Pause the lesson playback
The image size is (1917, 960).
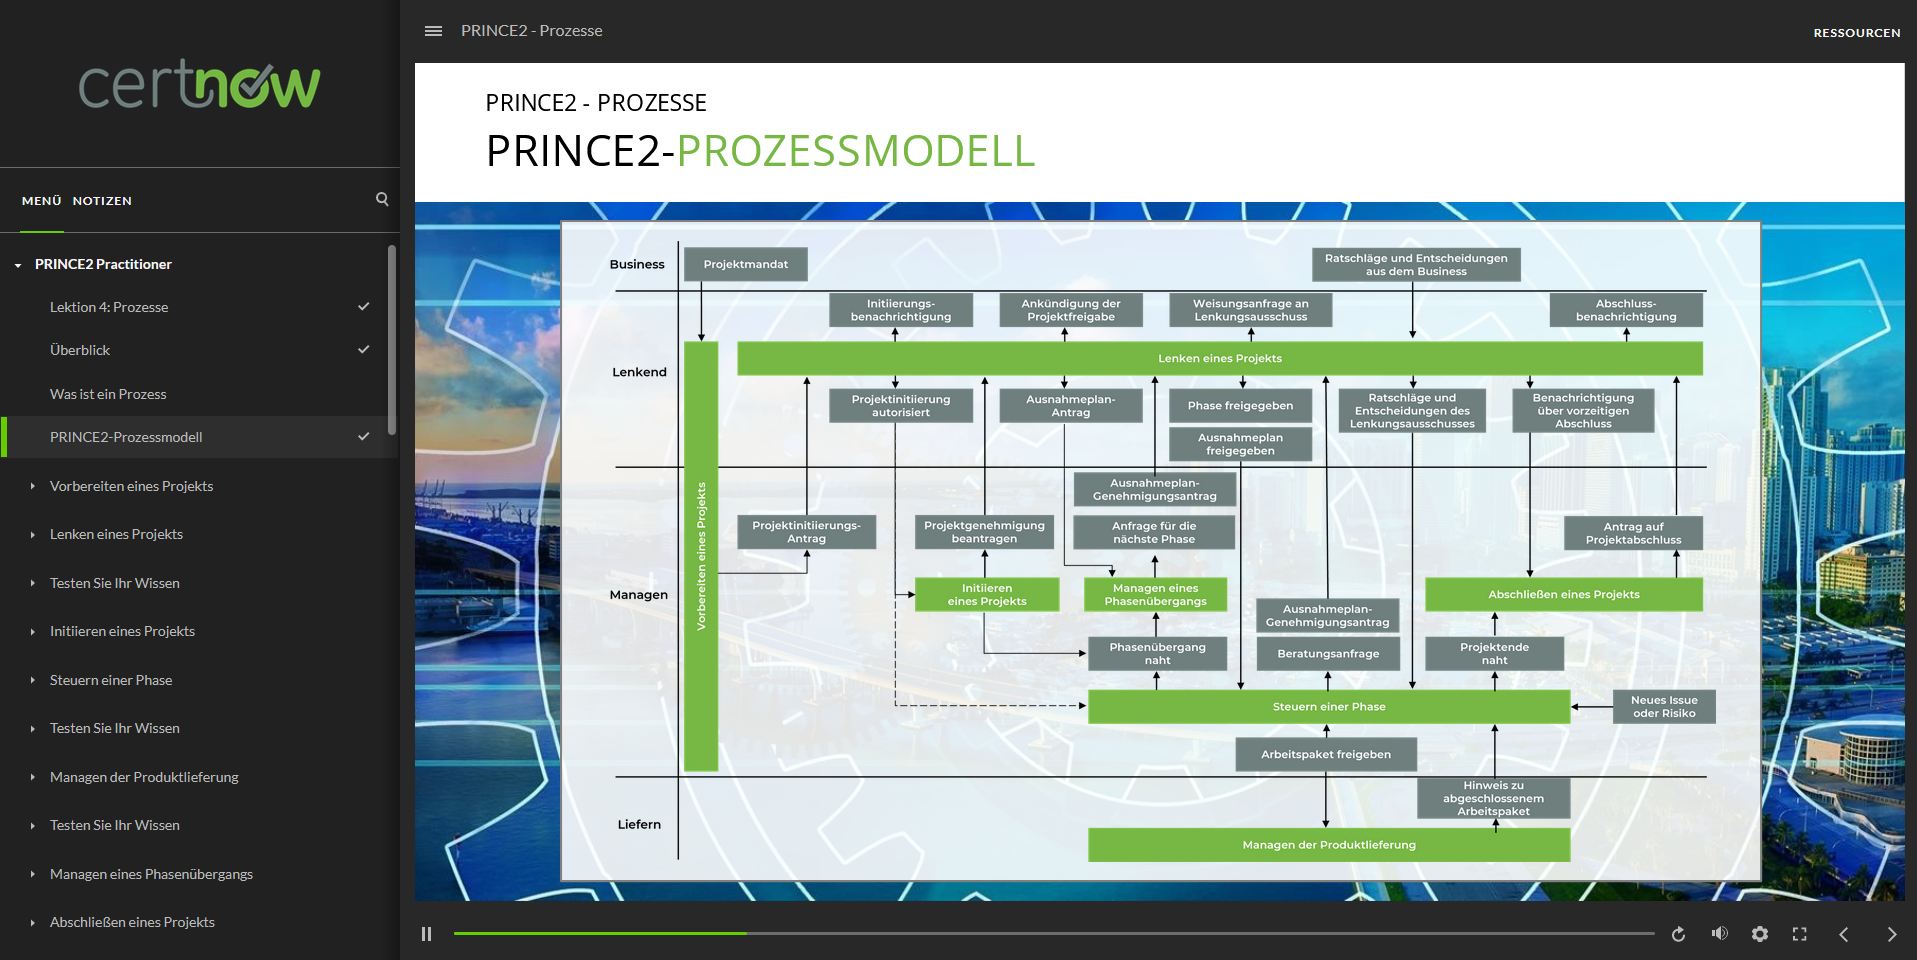click(x=427, y=934)
